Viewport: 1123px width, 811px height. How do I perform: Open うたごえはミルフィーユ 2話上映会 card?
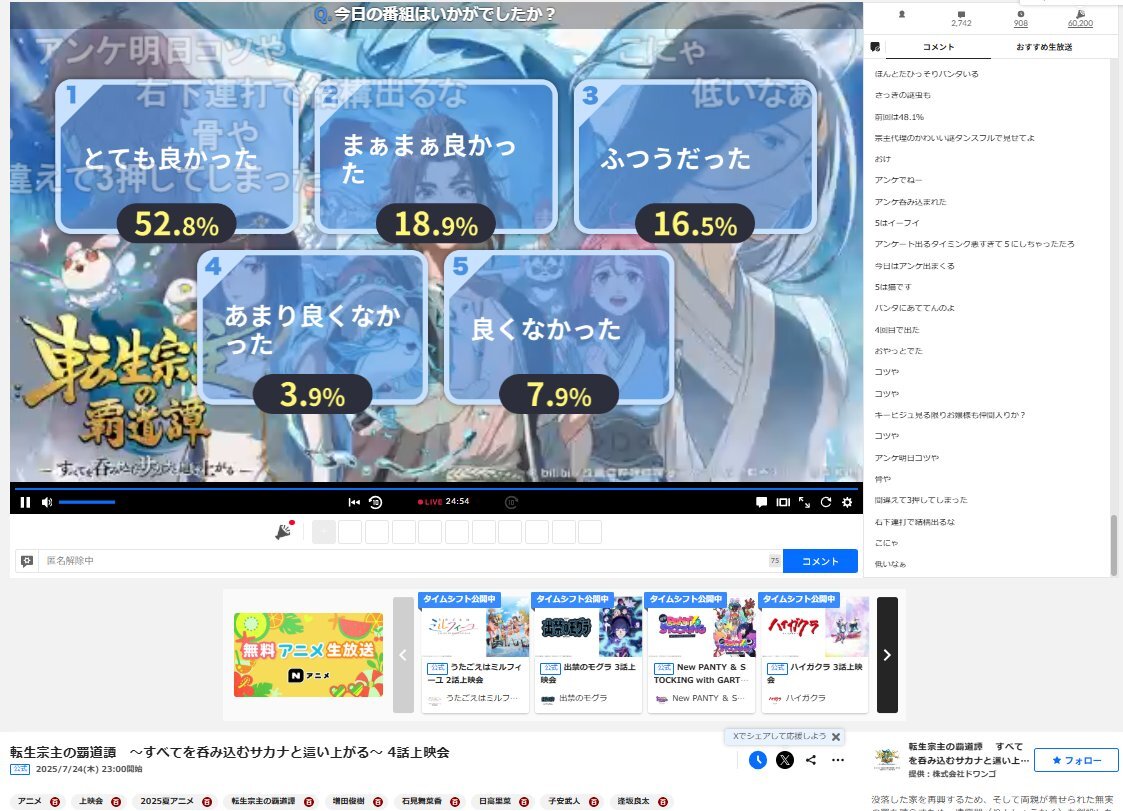475,653
